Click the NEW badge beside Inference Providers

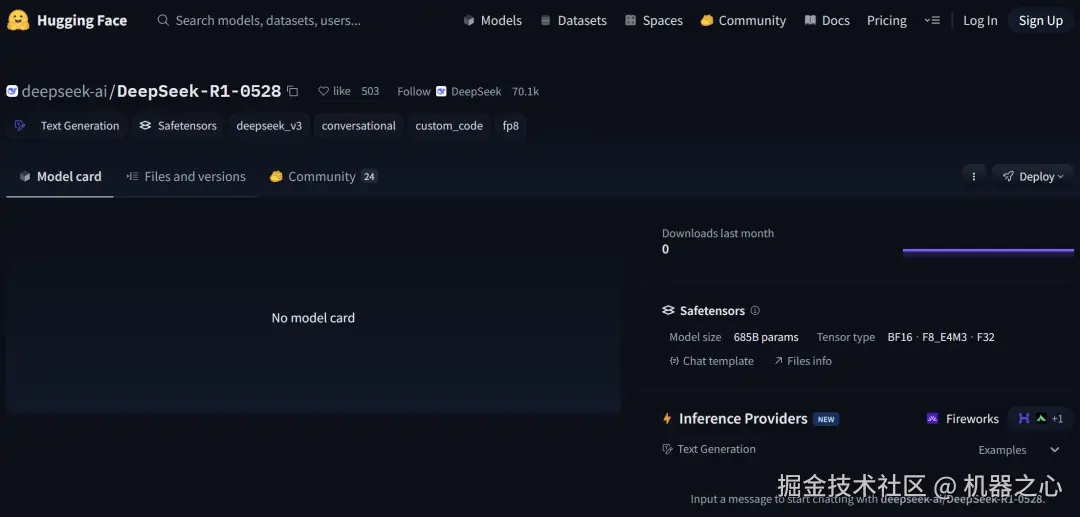pos(826,419)
